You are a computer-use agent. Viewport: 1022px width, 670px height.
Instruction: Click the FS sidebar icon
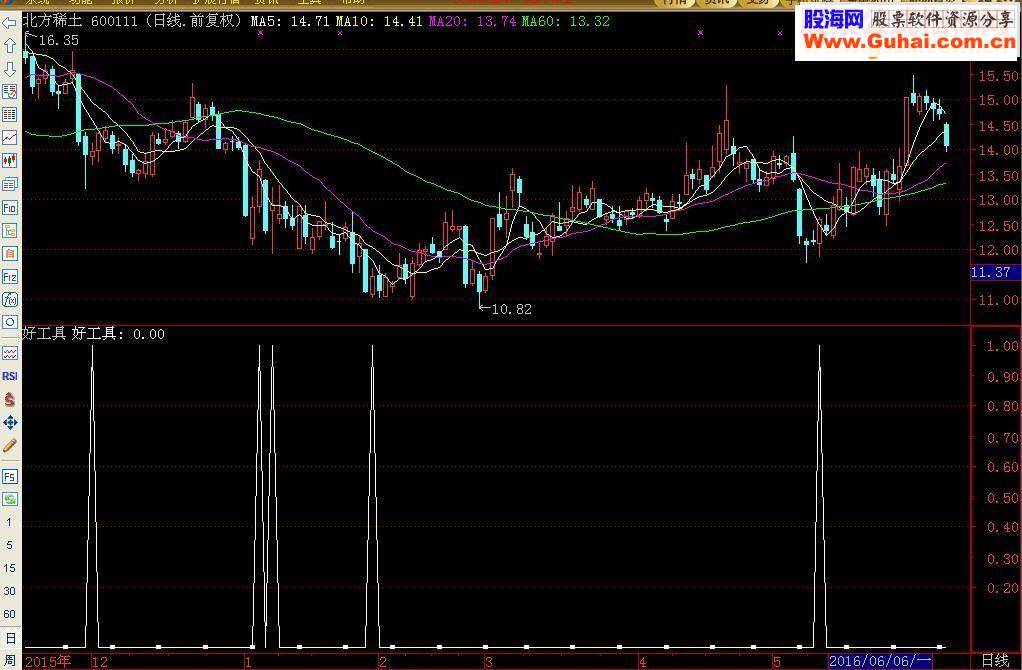pos(9,476)
